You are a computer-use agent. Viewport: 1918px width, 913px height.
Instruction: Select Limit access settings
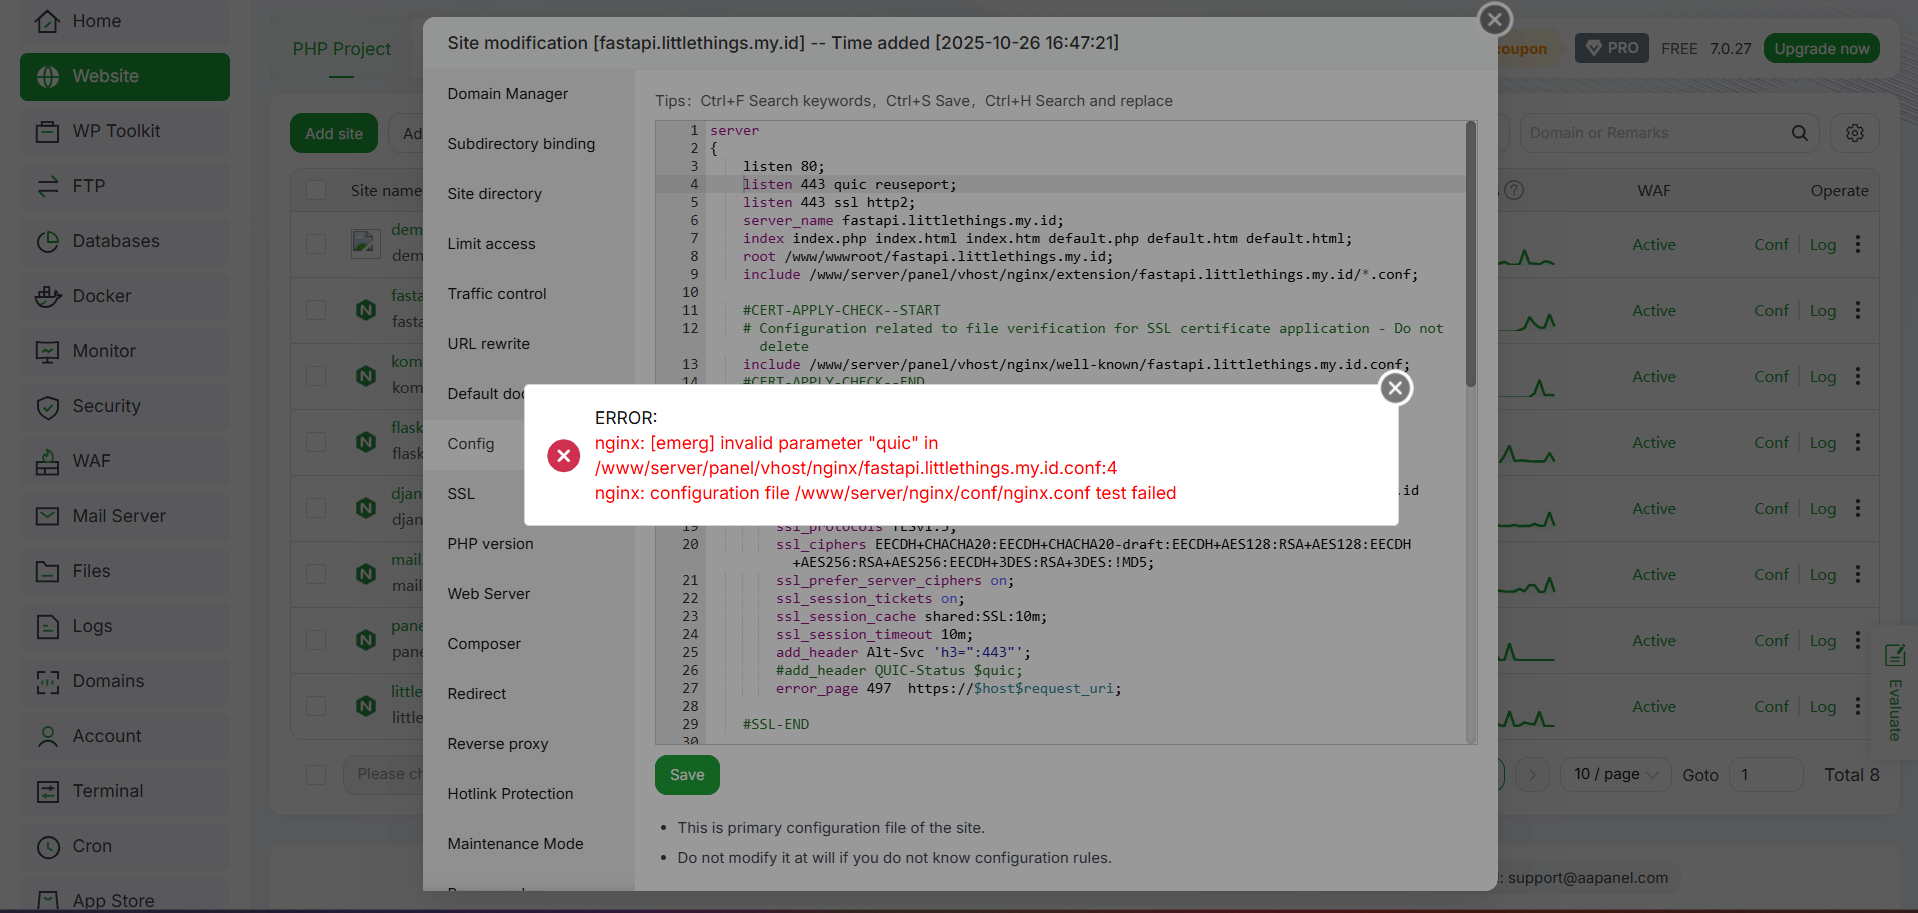point(528,244)
